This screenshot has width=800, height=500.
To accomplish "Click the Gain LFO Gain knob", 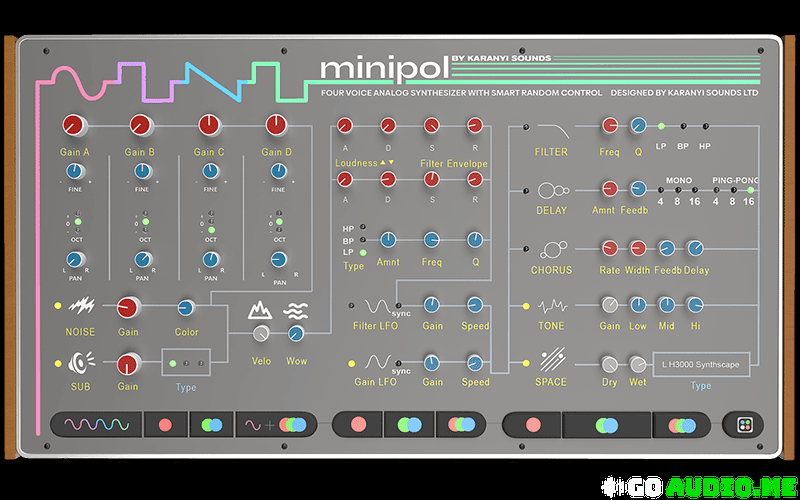I will (x=432, y=363).
